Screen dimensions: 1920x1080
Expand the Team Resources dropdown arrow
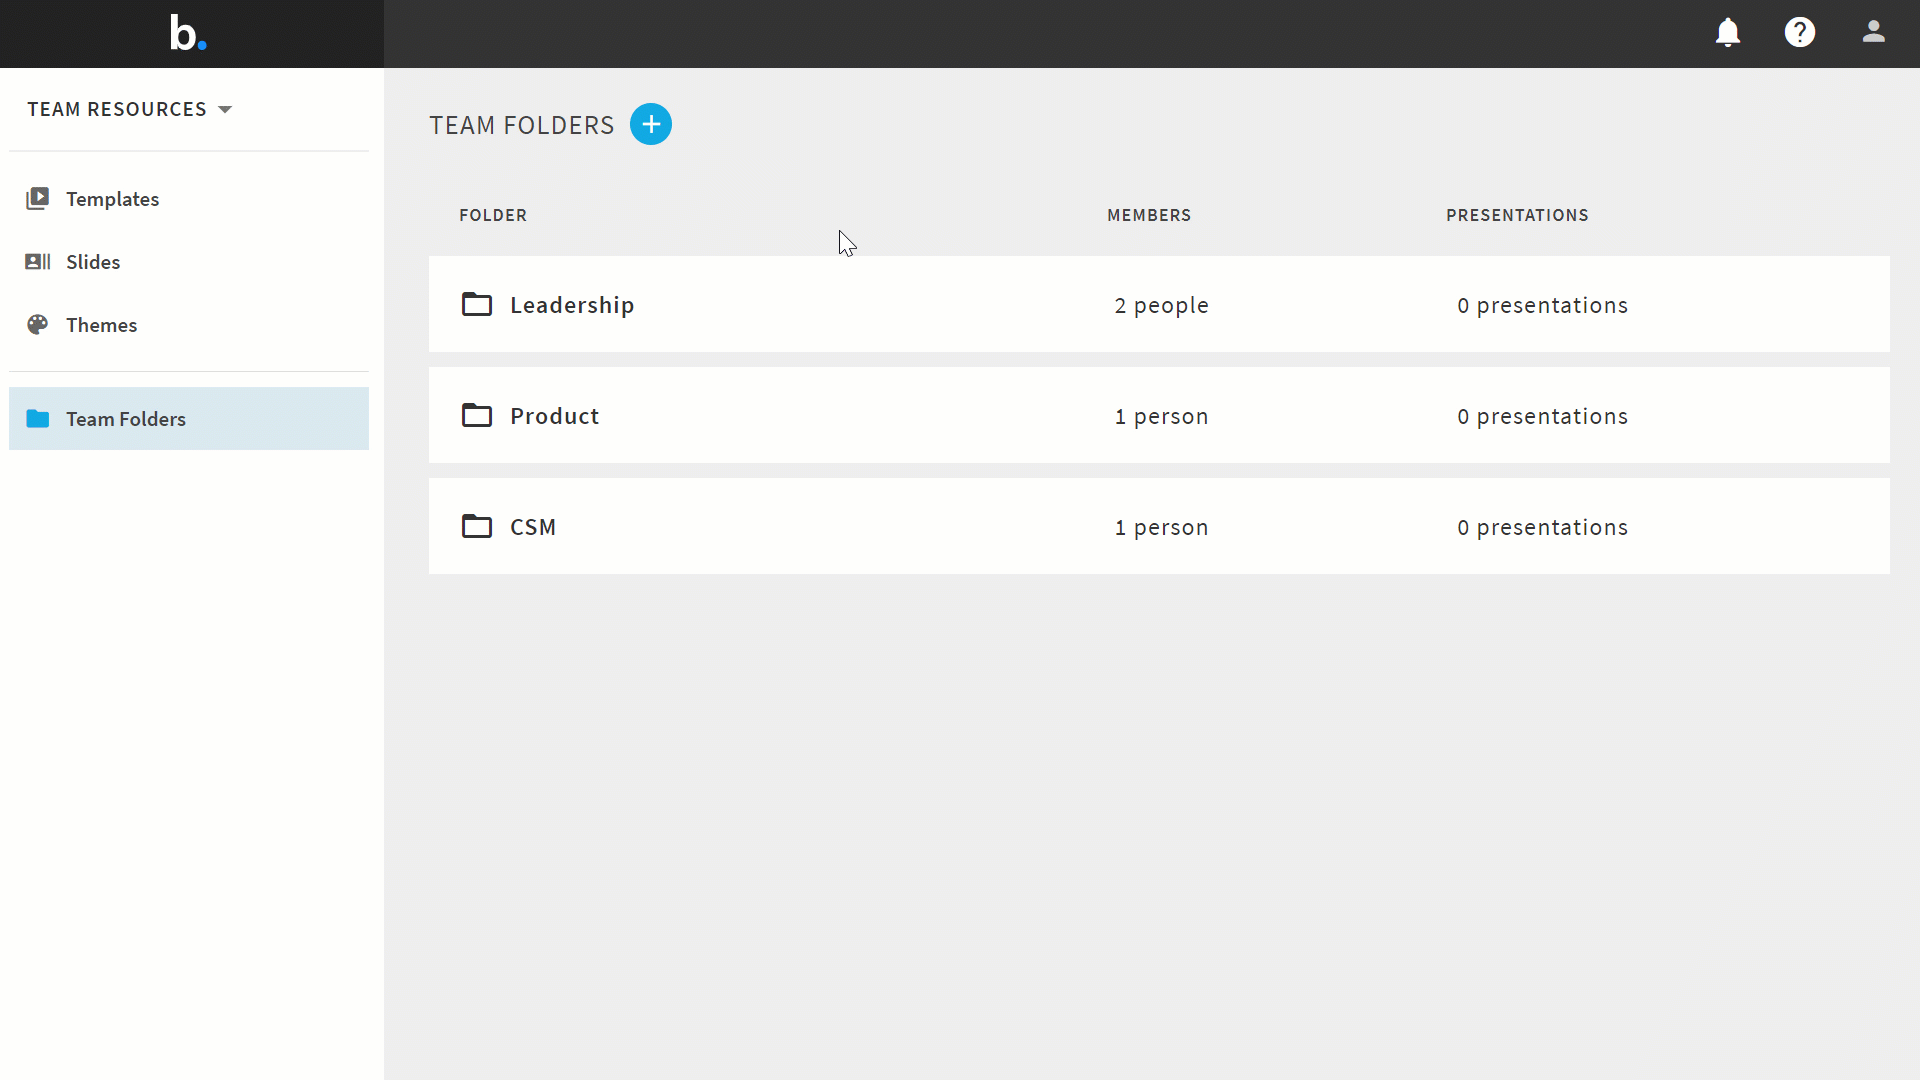tap(225, 109)
